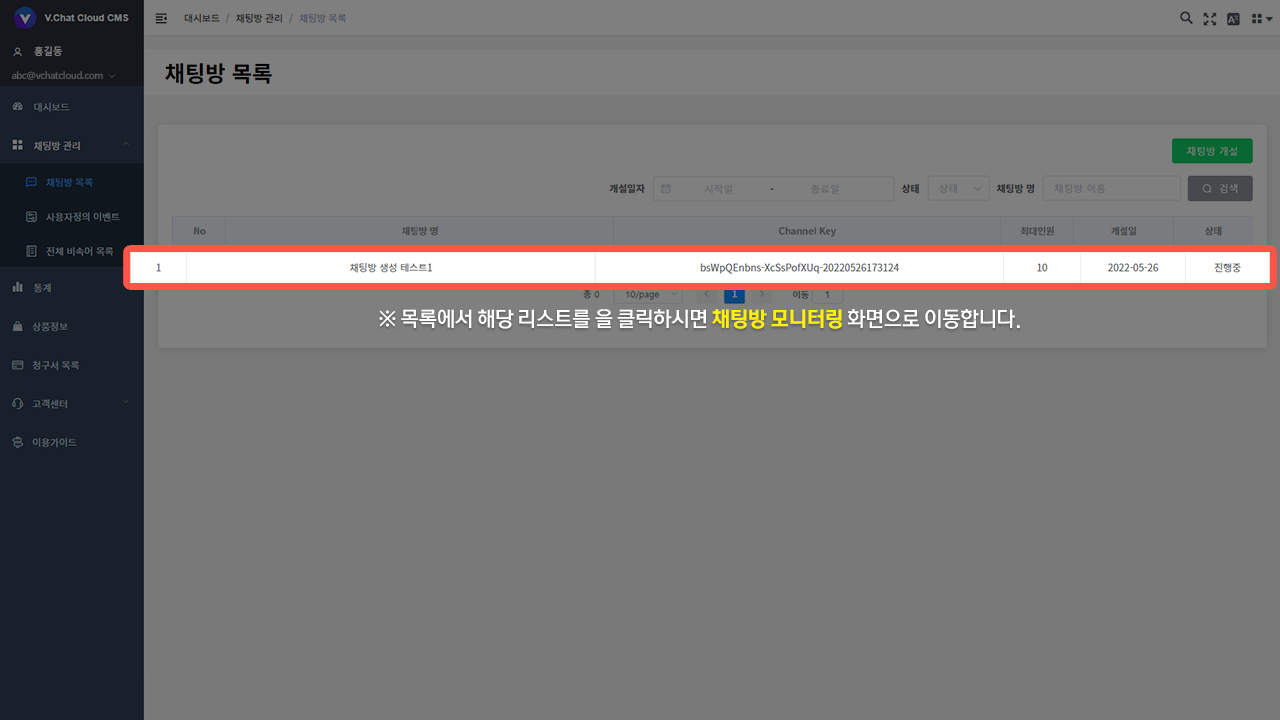Click the 시작일 start date field
Viewport: 1280px width, 720px height.
pos(719,188)
